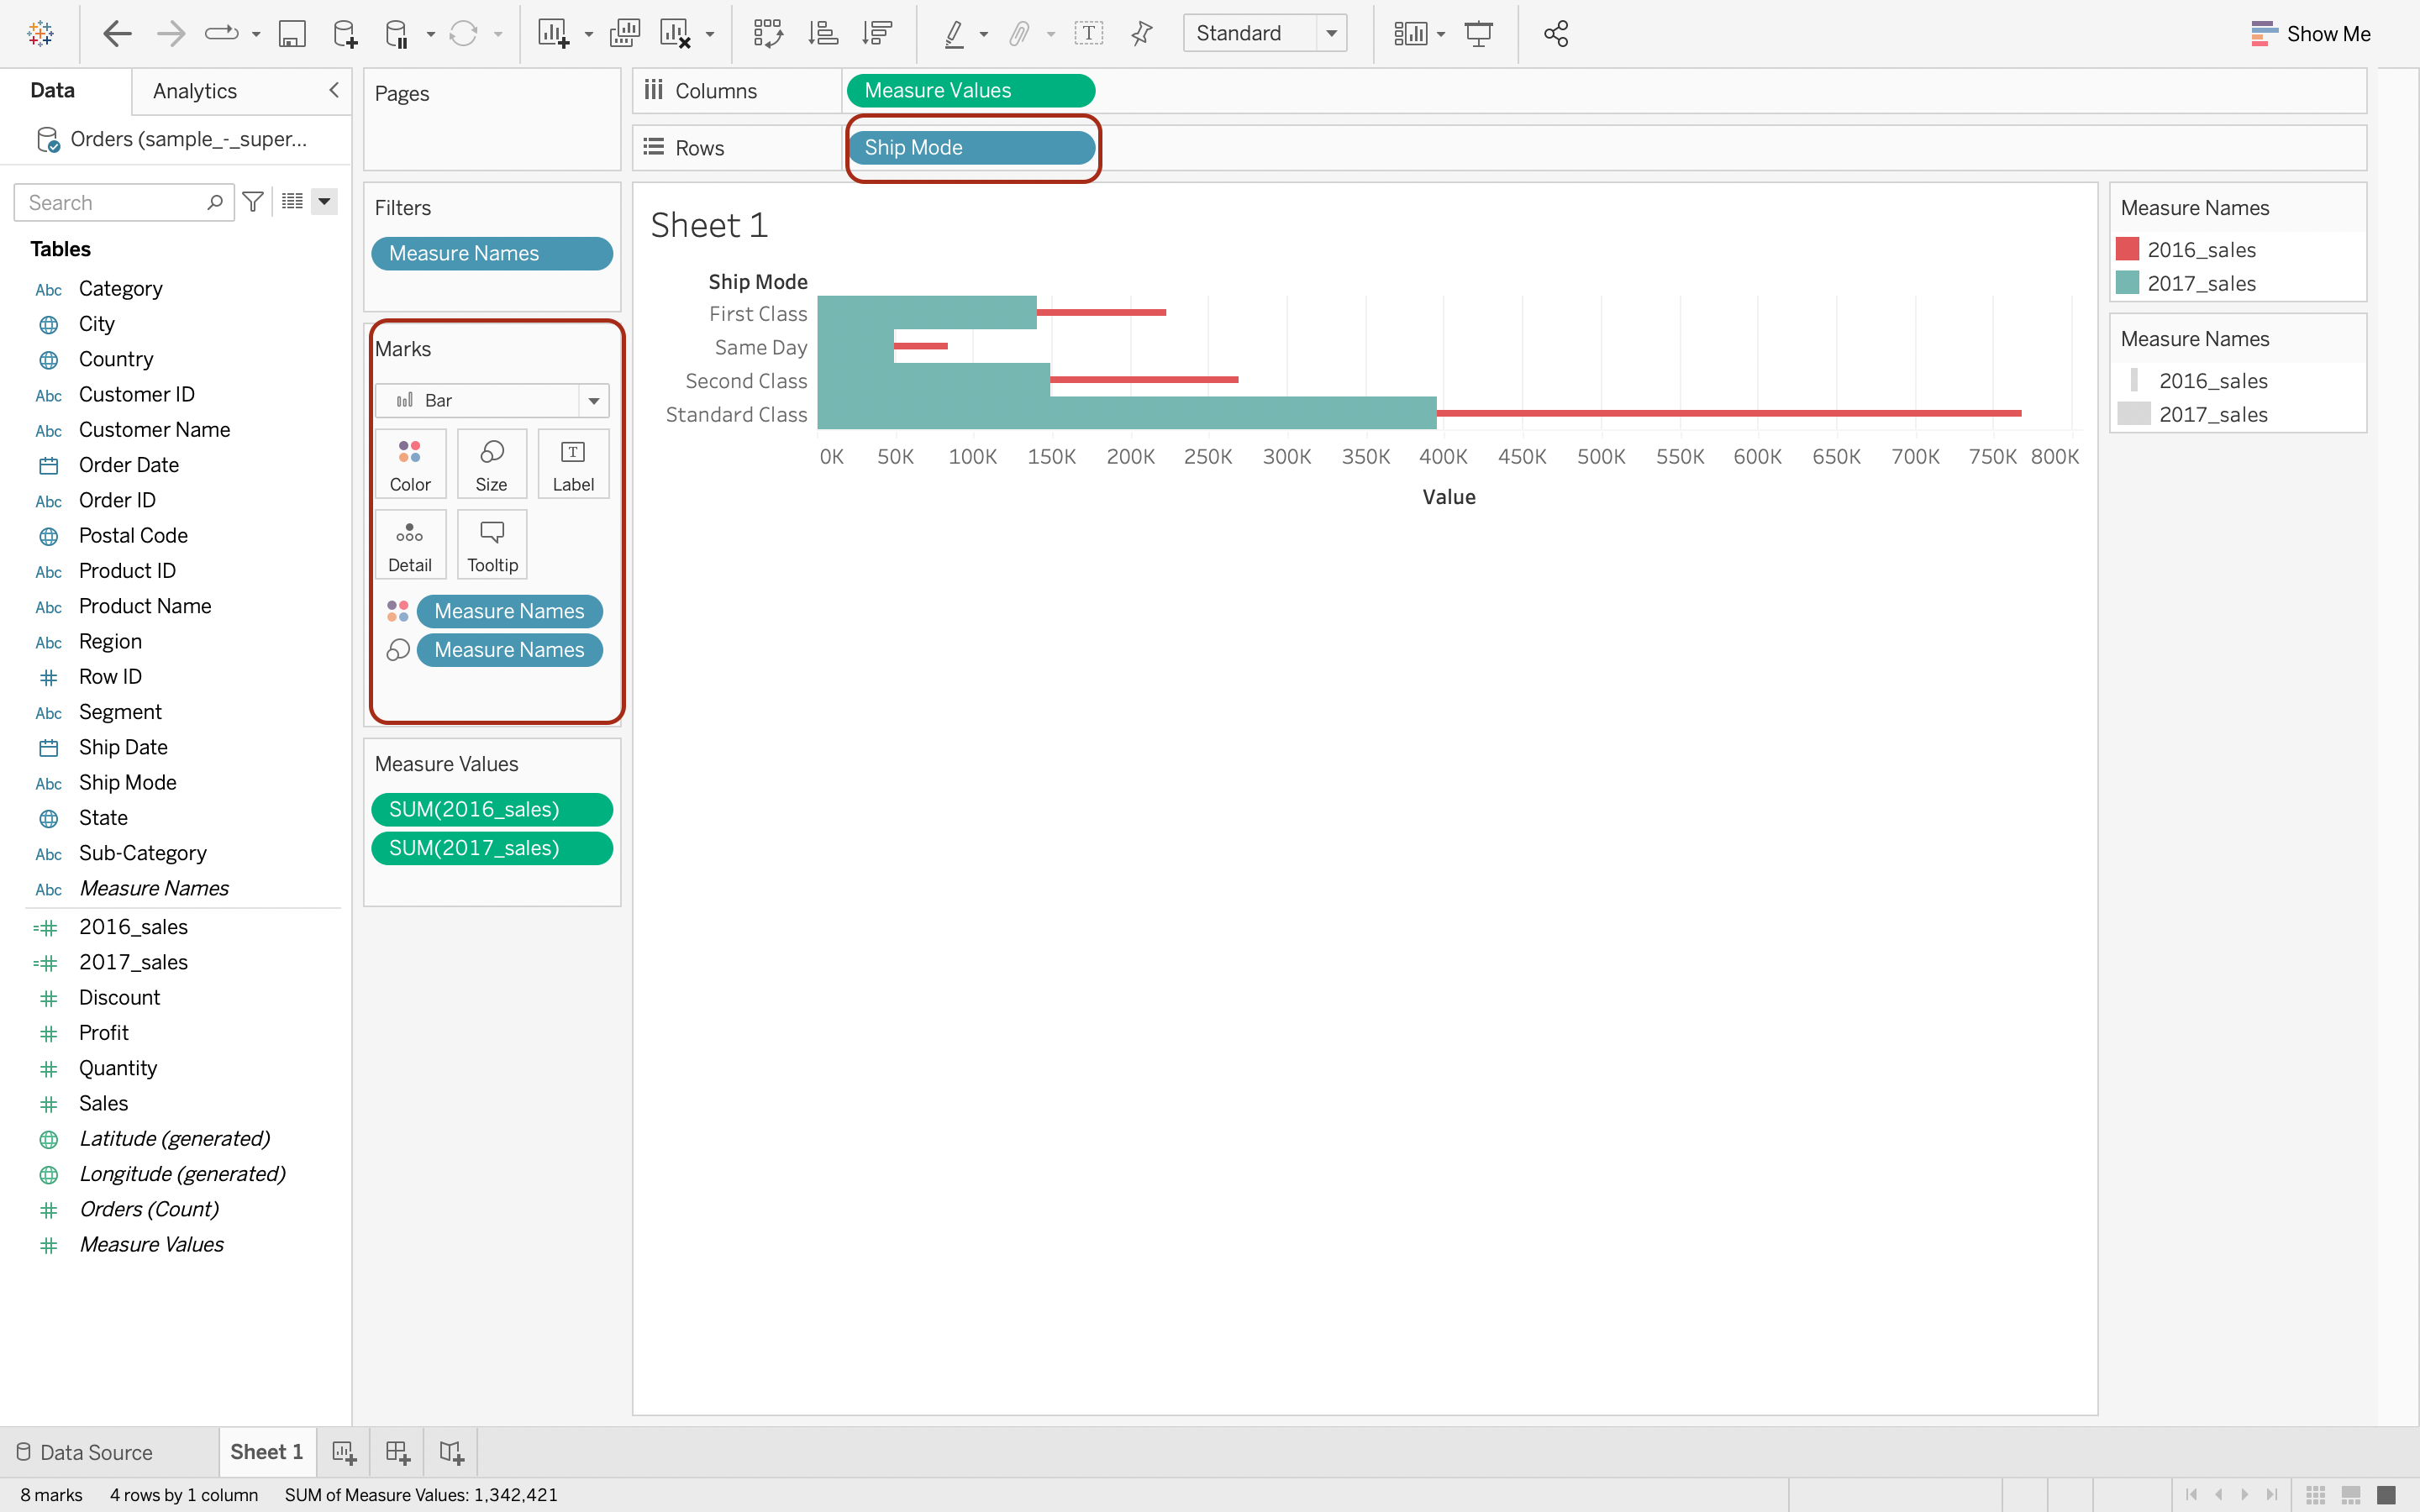Open the Data Source tab
Viewport: 2420px width, 1512px height.
tap(86, 1452)
